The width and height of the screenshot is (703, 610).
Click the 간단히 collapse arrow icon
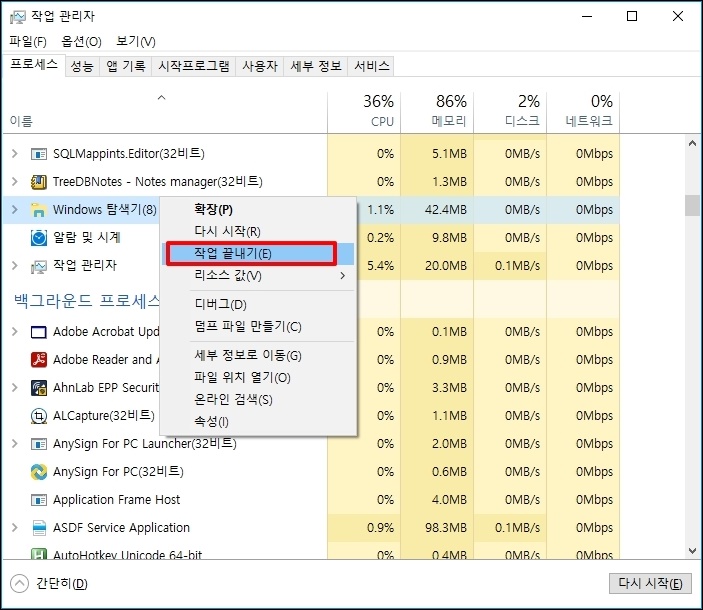pyautogui.click(x=19, y=584)
